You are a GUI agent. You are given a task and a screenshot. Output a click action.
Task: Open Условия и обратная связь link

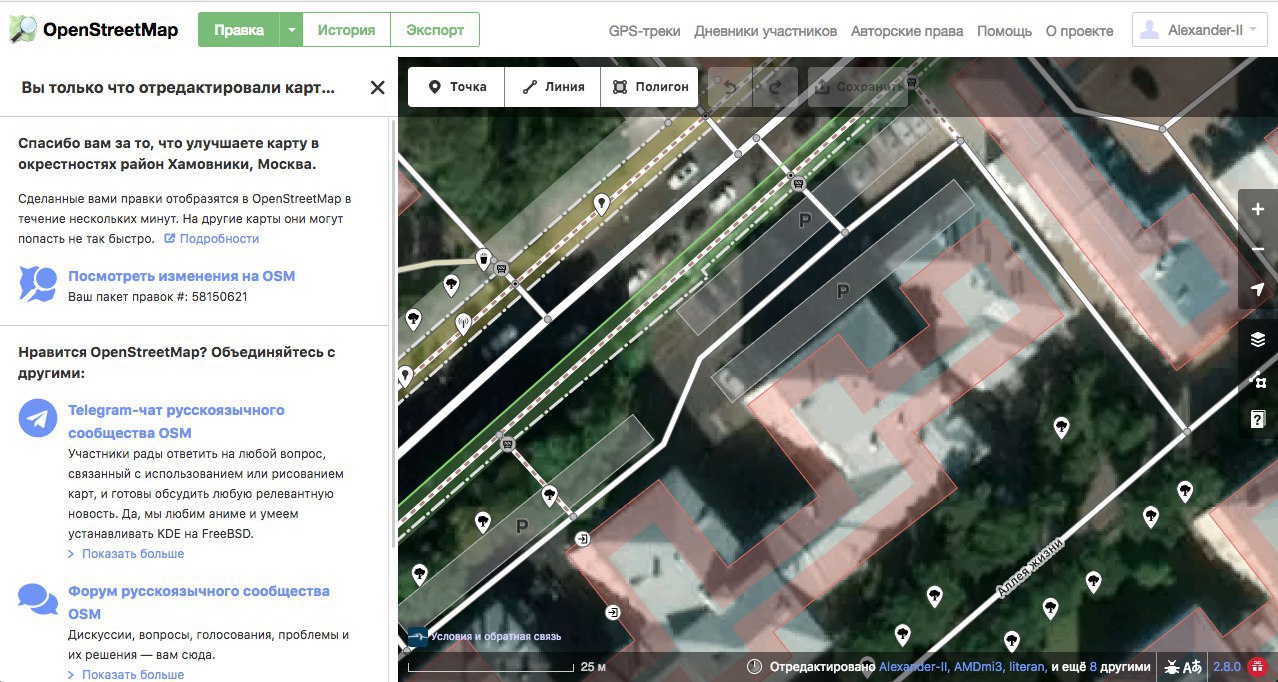tap(495, 636)
